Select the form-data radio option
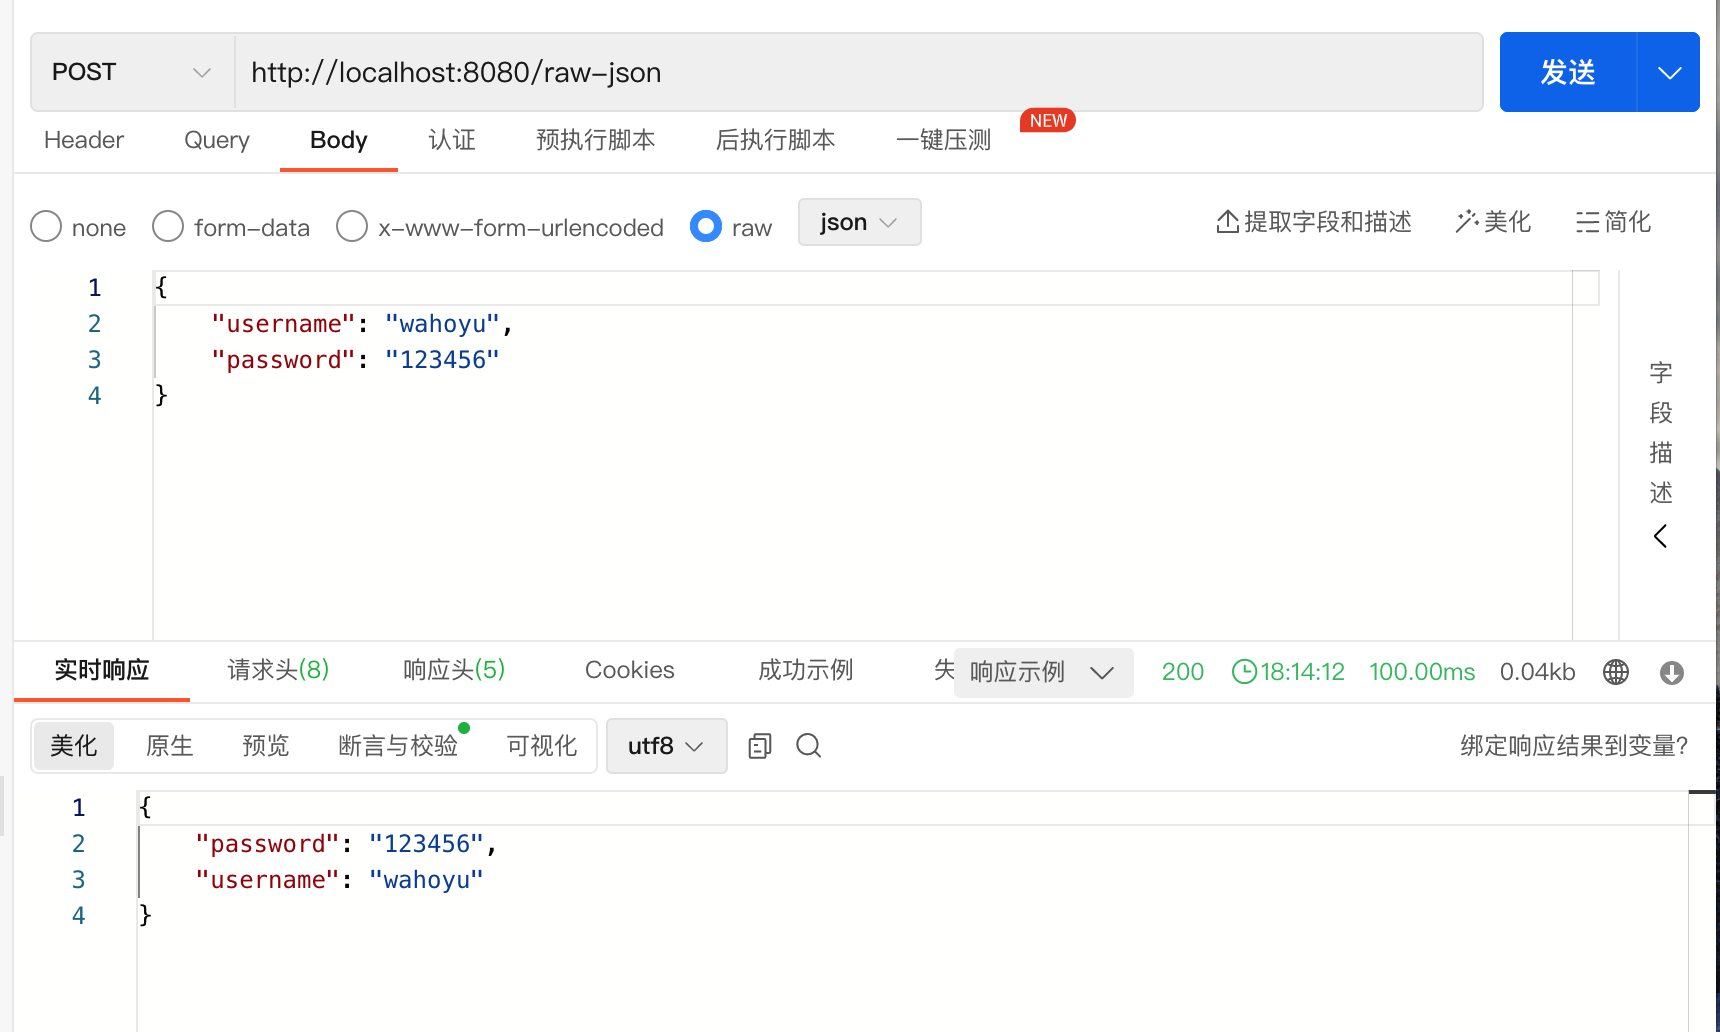The image size is (1720, 1032). point(168,226)
